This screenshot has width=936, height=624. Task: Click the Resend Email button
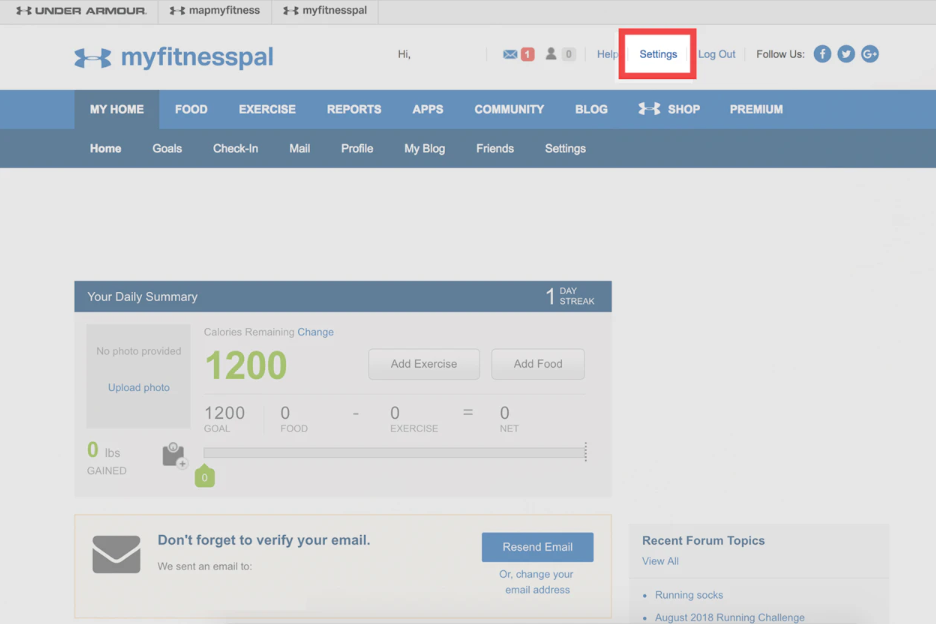[x=537, y=547]
